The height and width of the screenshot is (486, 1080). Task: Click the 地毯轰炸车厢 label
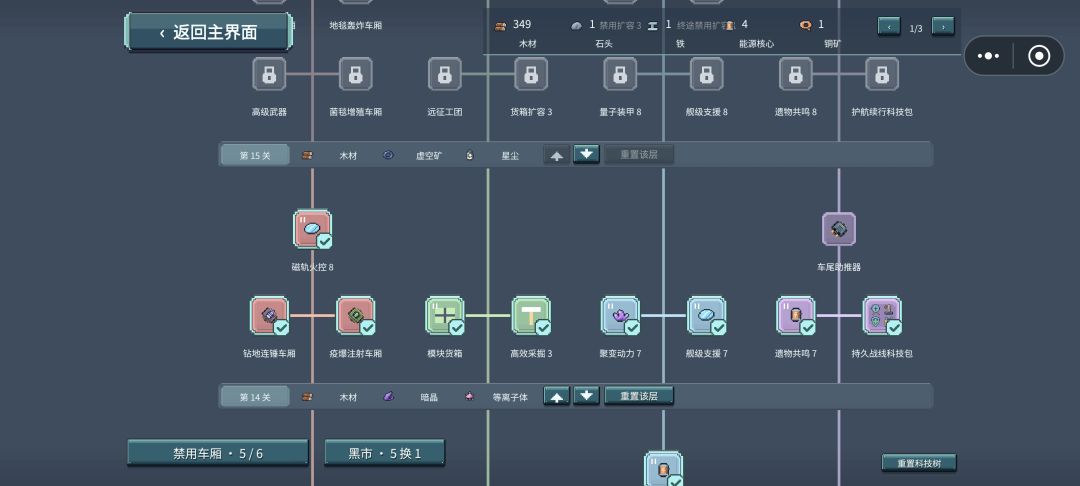355,25
